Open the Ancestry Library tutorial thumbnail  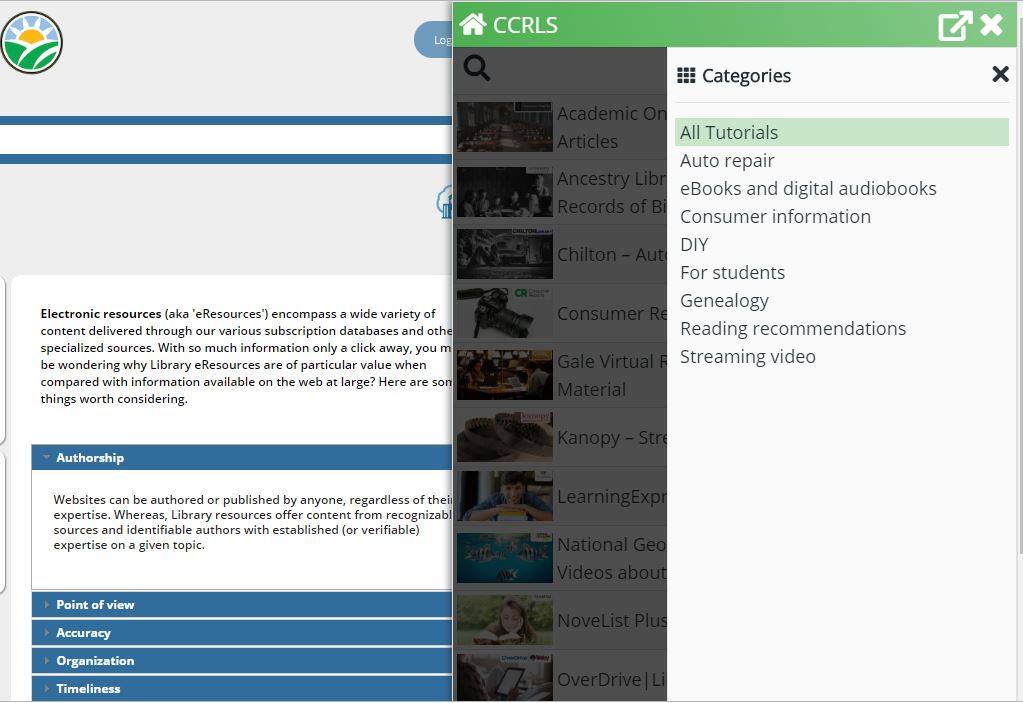coord(505,192)
